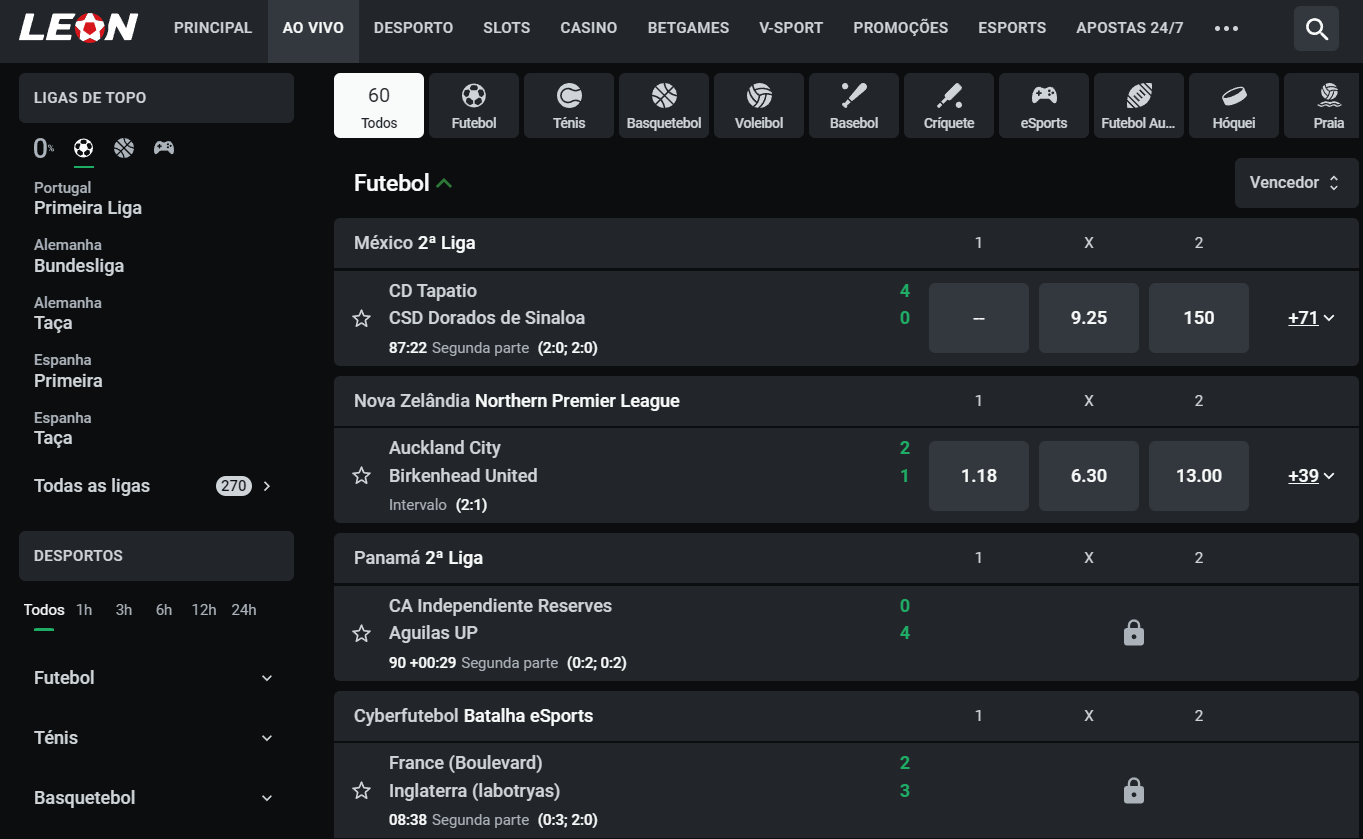Show top leagues for esports gamepad icon
The height and width of the screenshot is (839, 1363).
coord(164,148)
